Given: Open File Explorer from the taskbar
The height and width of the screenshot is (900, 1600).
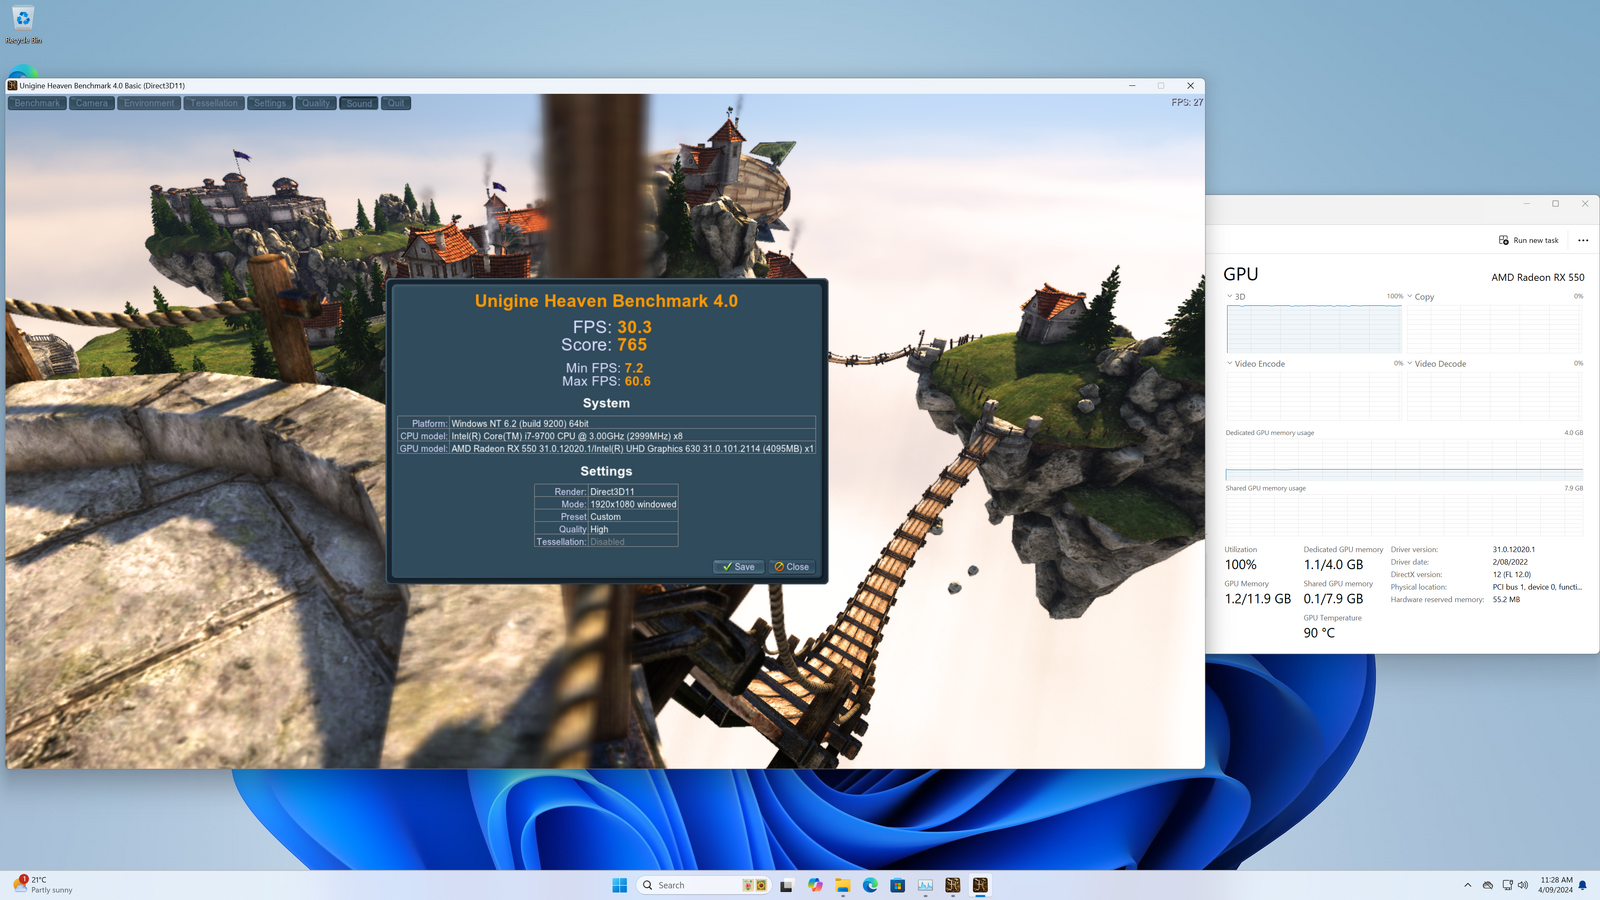Looking at the screenshot, I should coord(843,885).
